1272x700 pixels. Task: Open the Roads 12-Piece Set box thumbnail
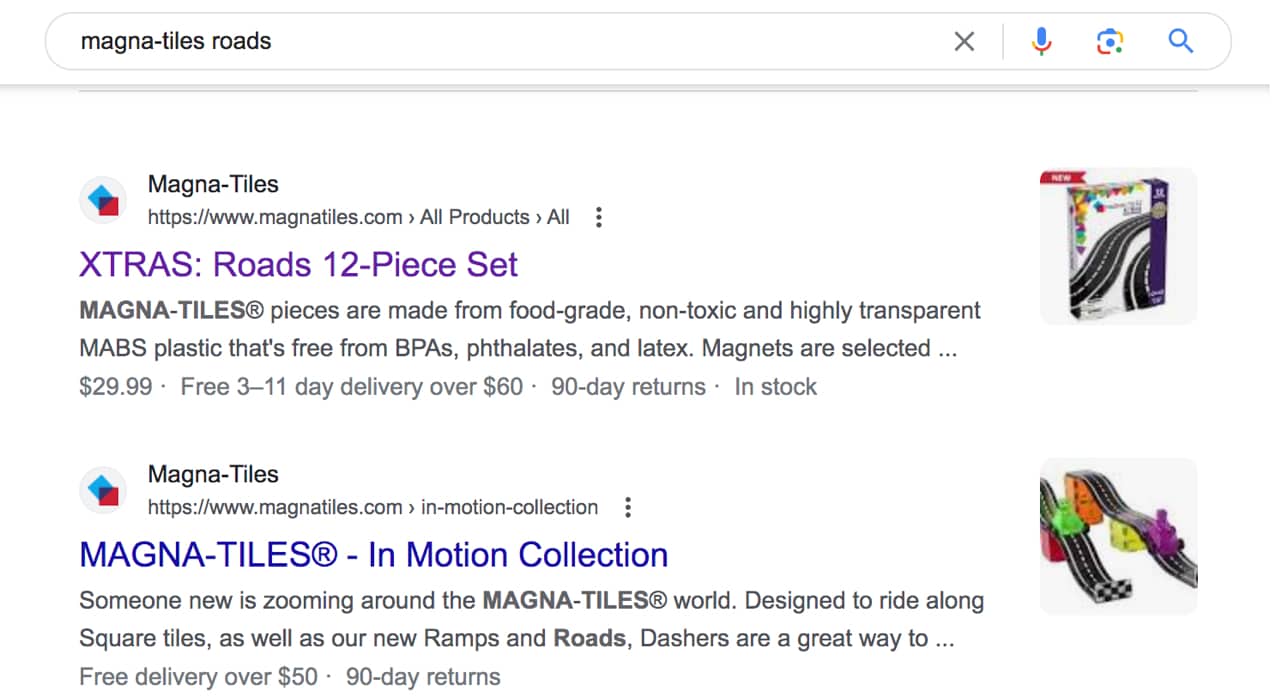1118,246
